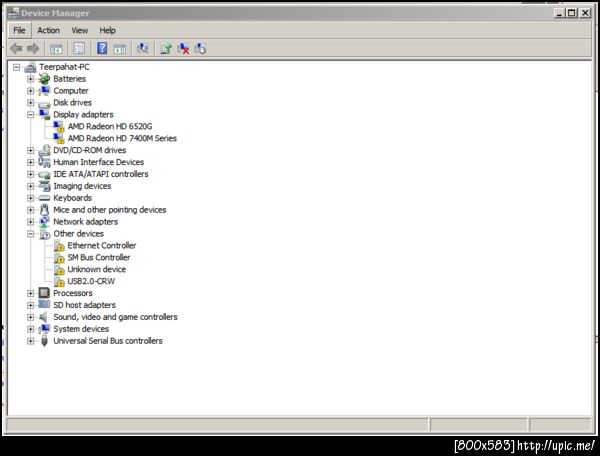Select the Teerpahat-PC tree root label
The height and width of the screenshot is (456, 600).
pyautogui.click(x=64, y=67)
